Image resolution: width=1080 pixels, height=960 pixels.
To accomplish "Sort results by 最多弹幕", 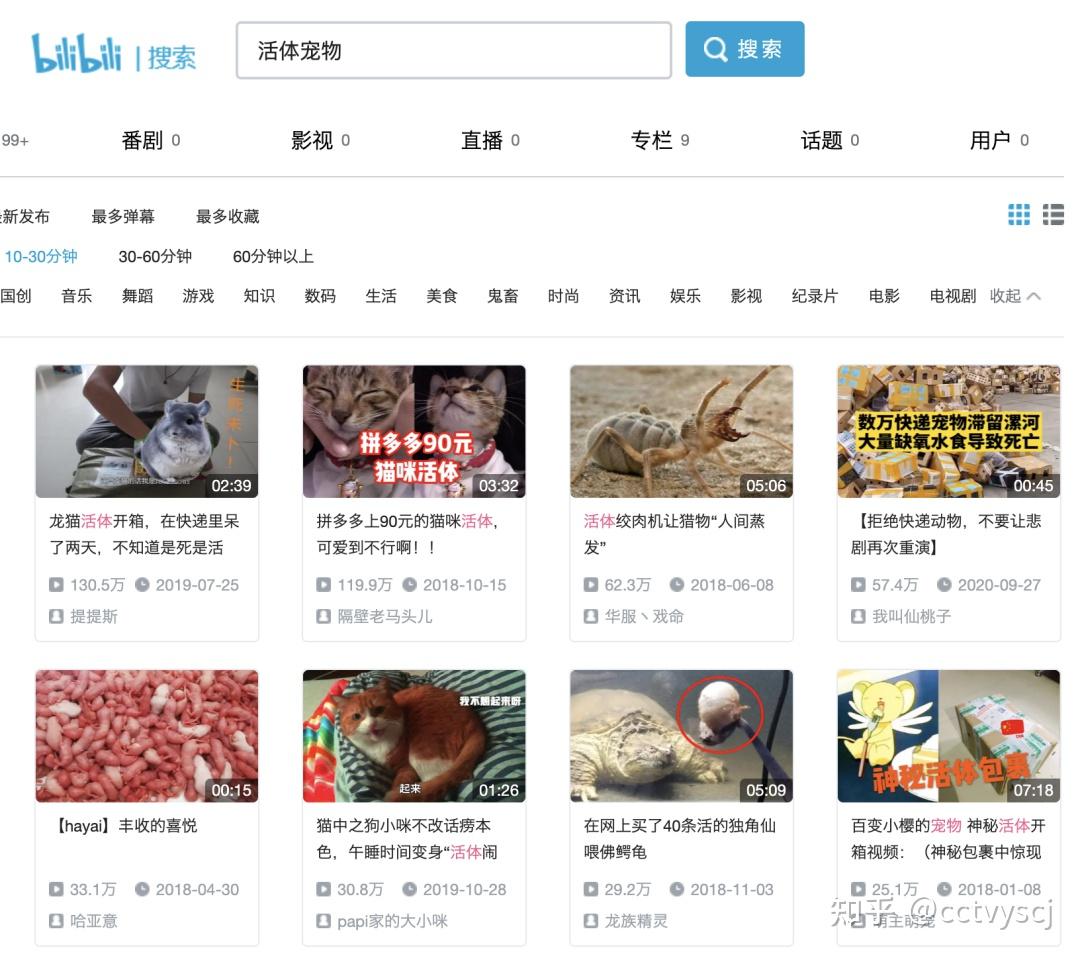I will [123, 216].
